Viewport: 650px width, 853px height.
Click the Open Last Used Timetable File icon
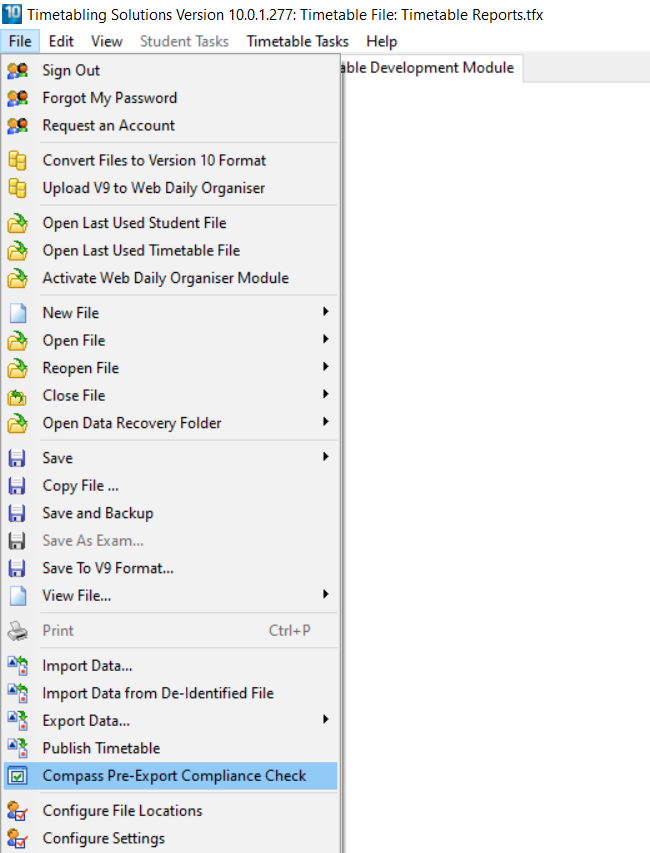[17, 251]
